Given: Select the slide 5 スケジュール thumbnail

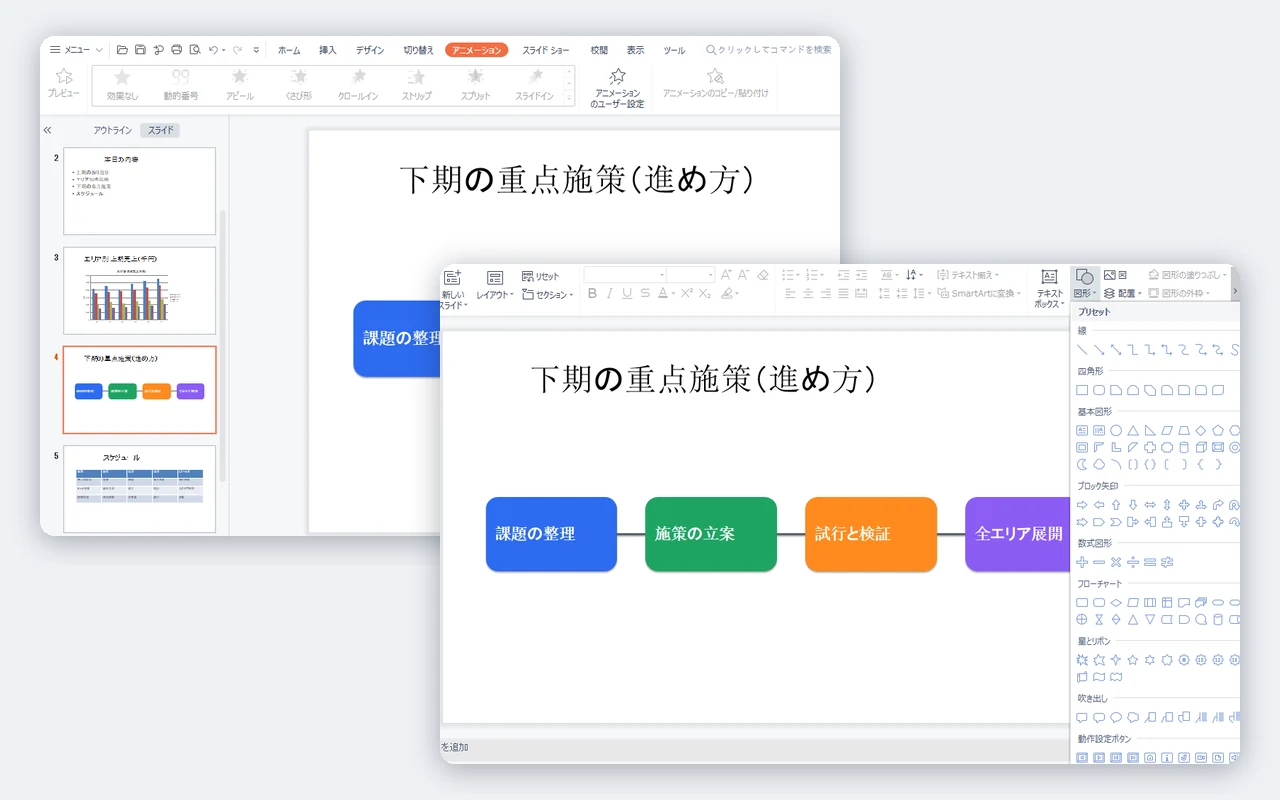Looking at the screenshot, I should pyautogui.click(x=139, y=489).
